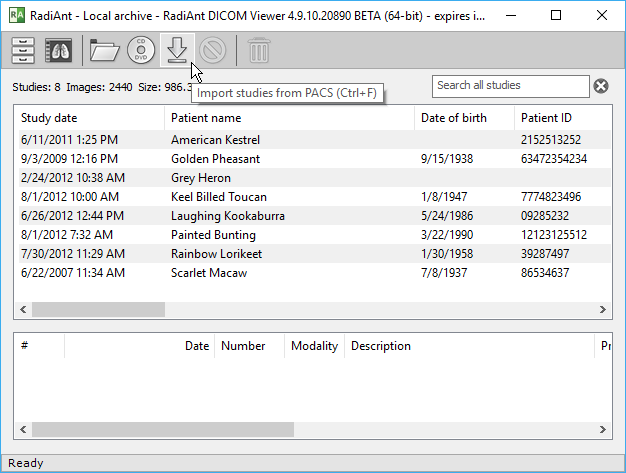Screen dimensions: 626x473
Task: Click the disabled cancel import icon
Action: tap(212, 50)
